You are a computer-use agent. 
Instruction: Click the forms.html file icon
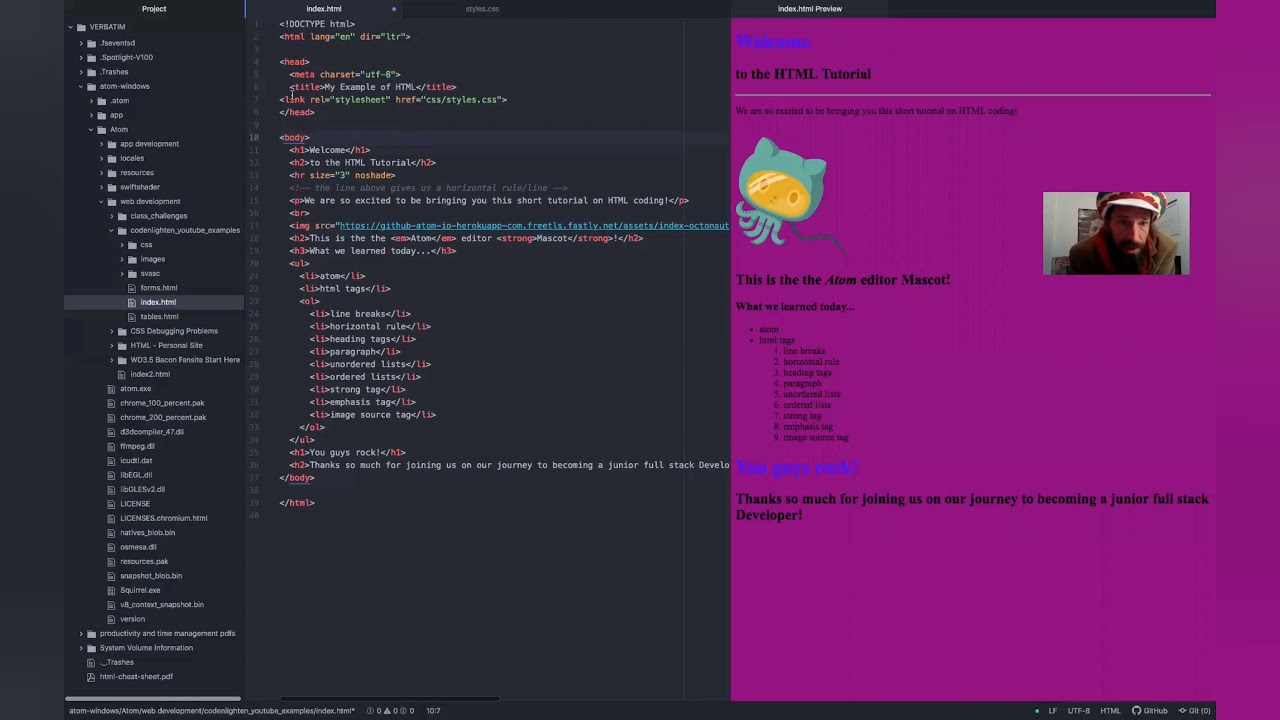point(132,288)
